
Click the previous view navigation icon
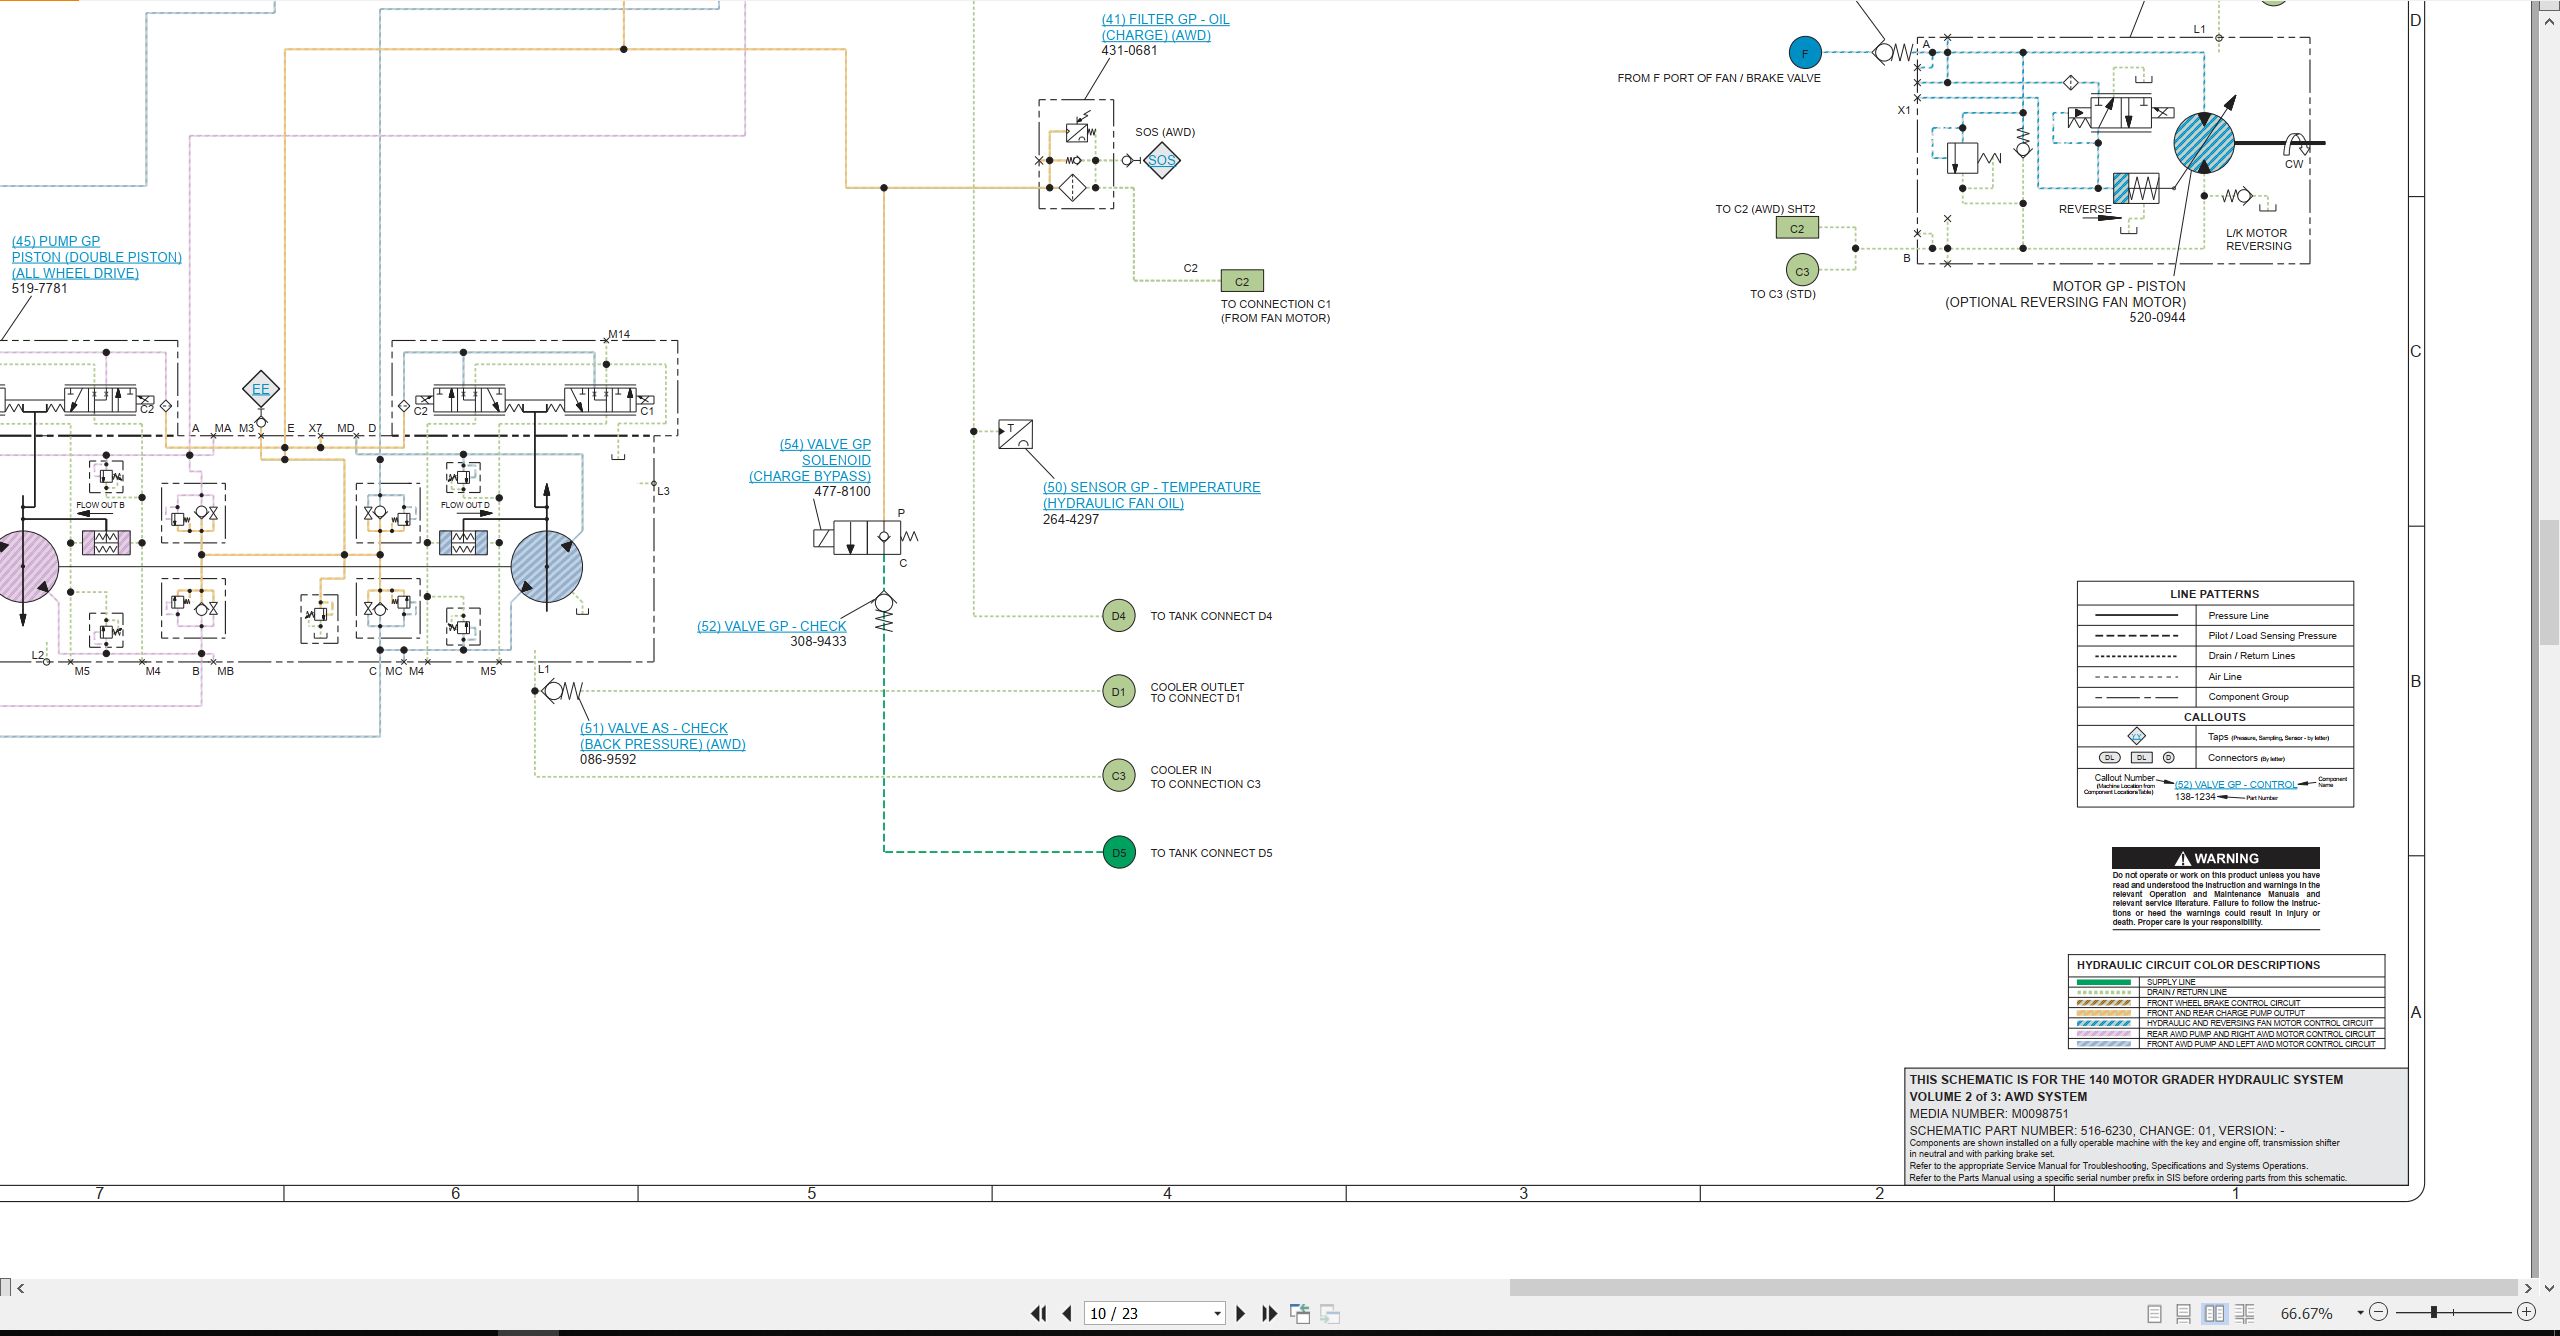click(1300, 1313)
